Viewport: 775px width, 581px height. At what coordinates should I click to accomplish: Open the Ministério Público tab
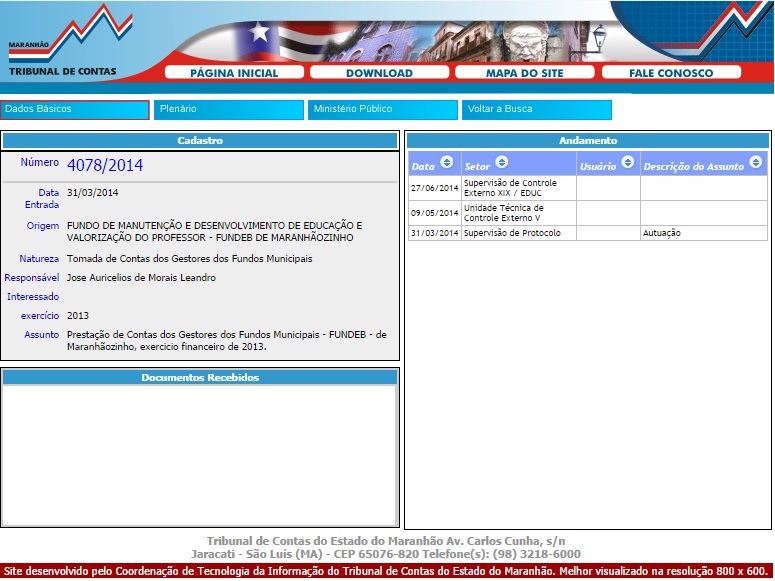coord(383,110)
